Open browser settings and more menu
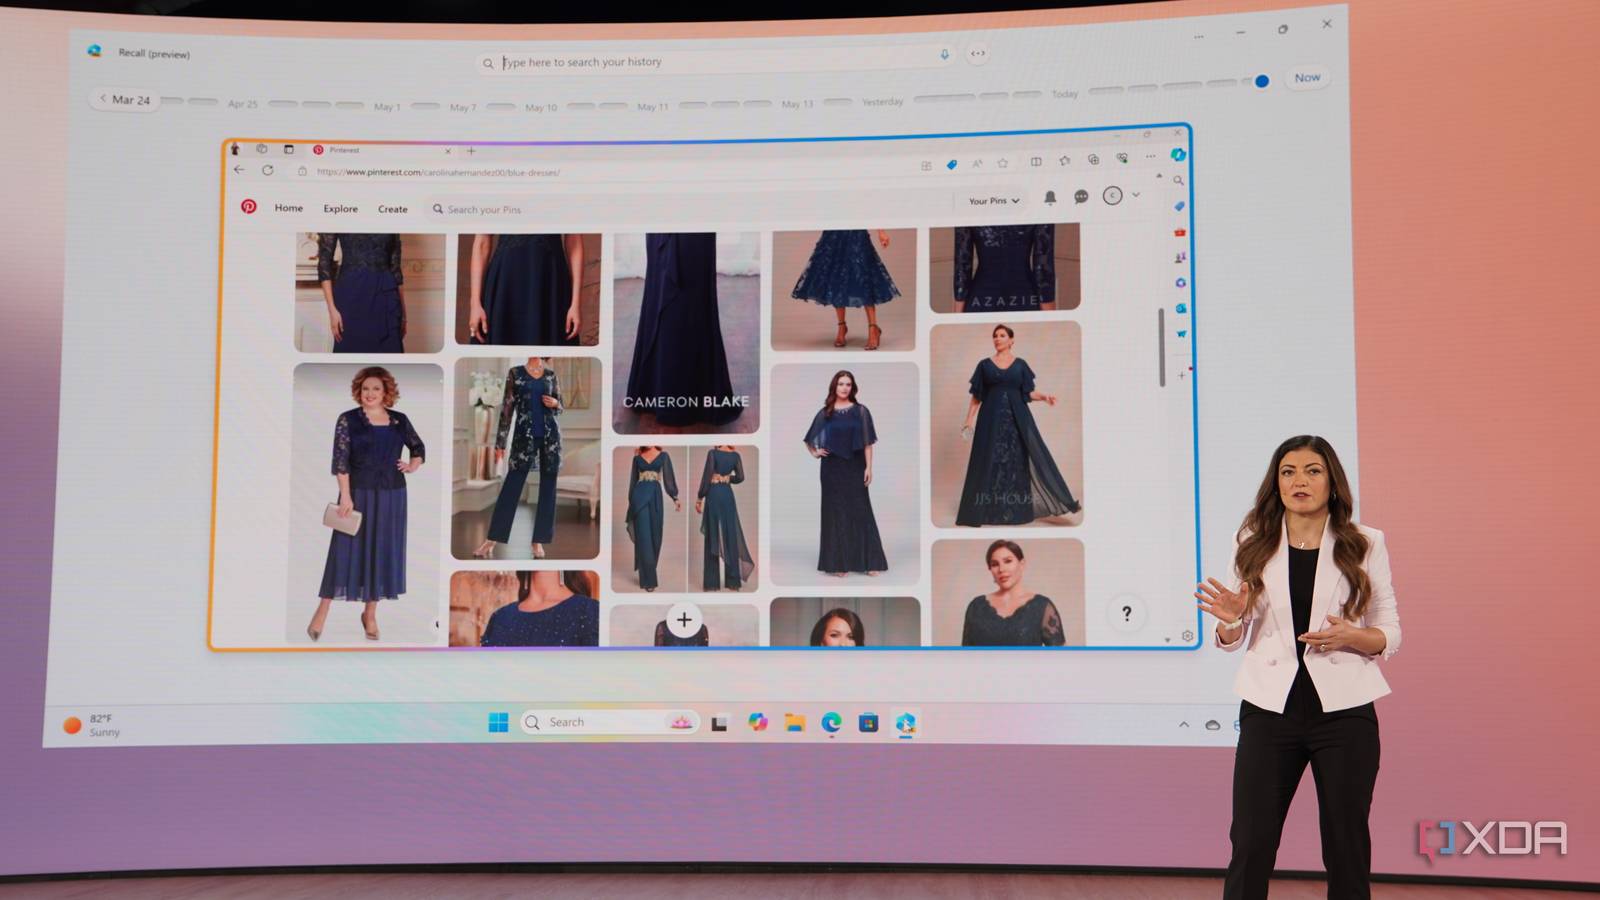Image resolution: width=1600 pixels, height=900 pixels. (x=1151, y=157)
